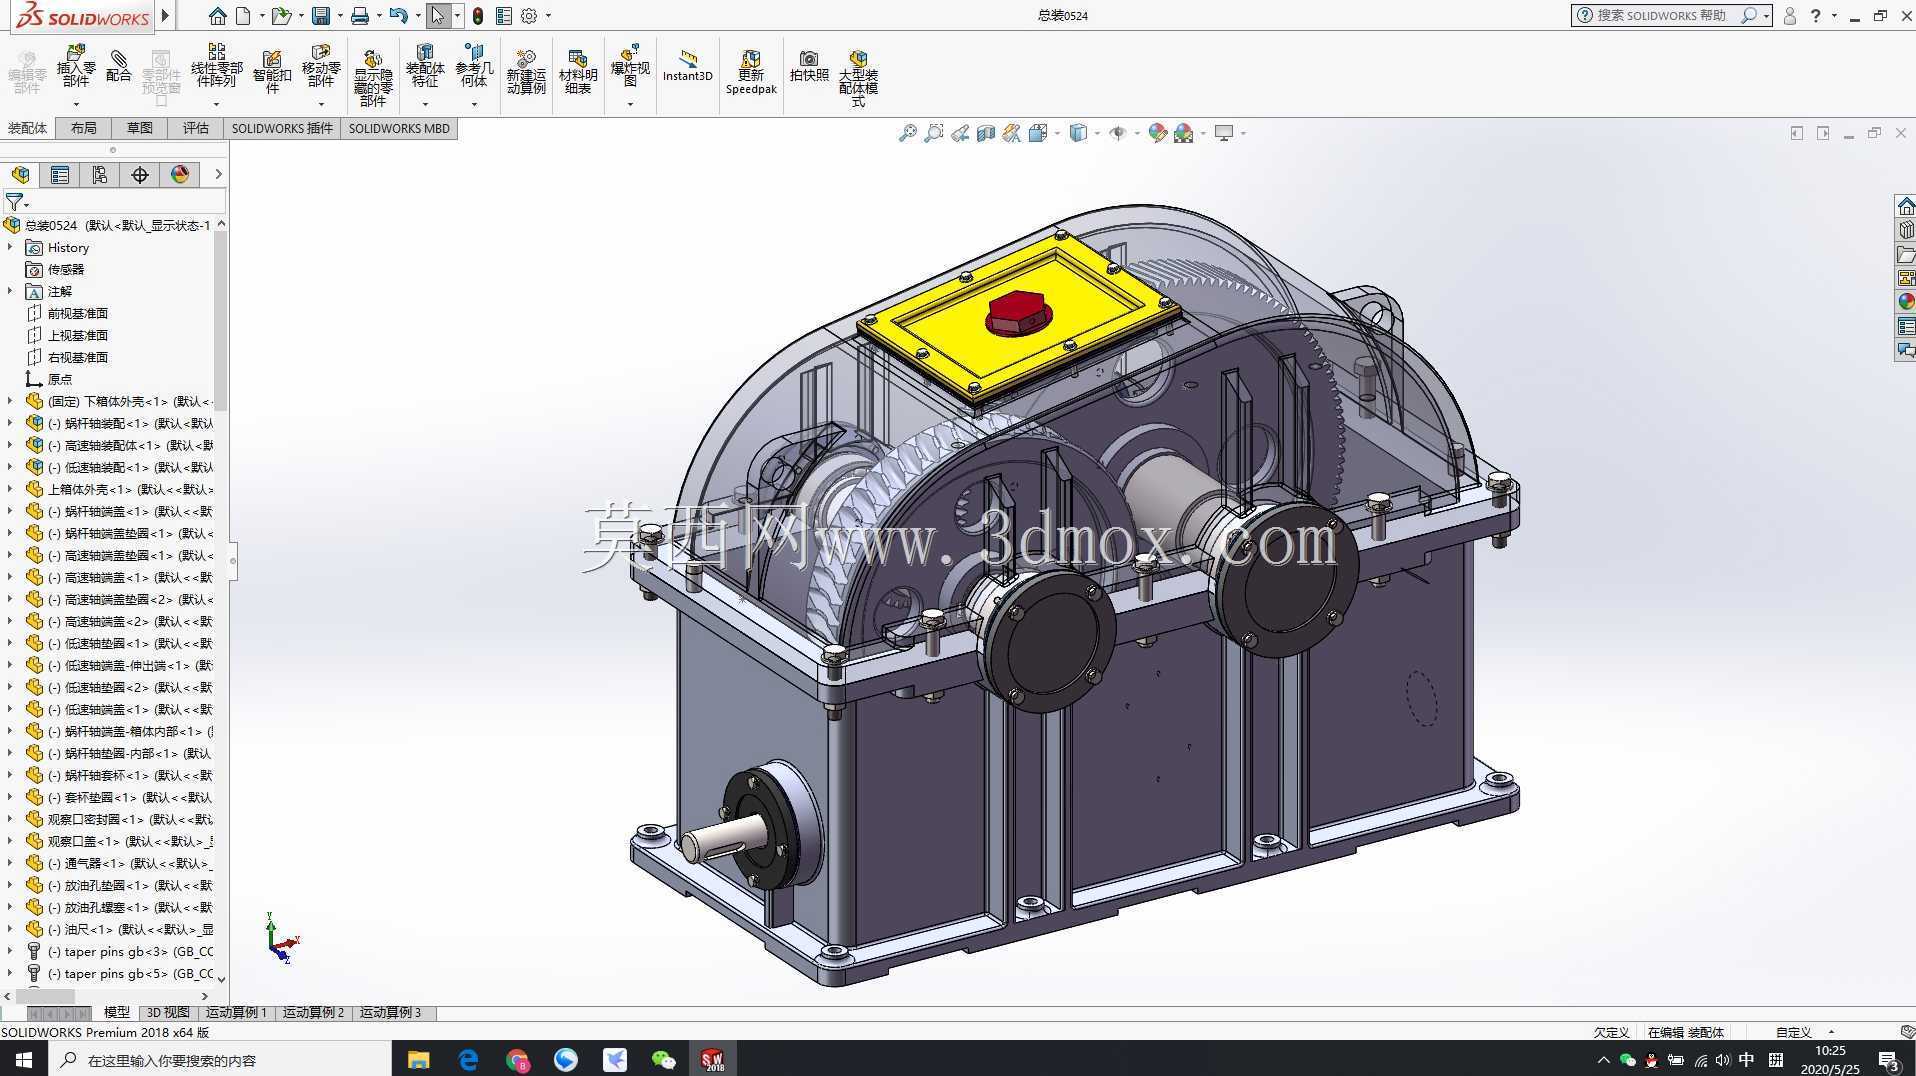Open Assembly Features (装配体特征) tool
The width and height of the screenshot is (1916, 1076).
click(425, 66)
